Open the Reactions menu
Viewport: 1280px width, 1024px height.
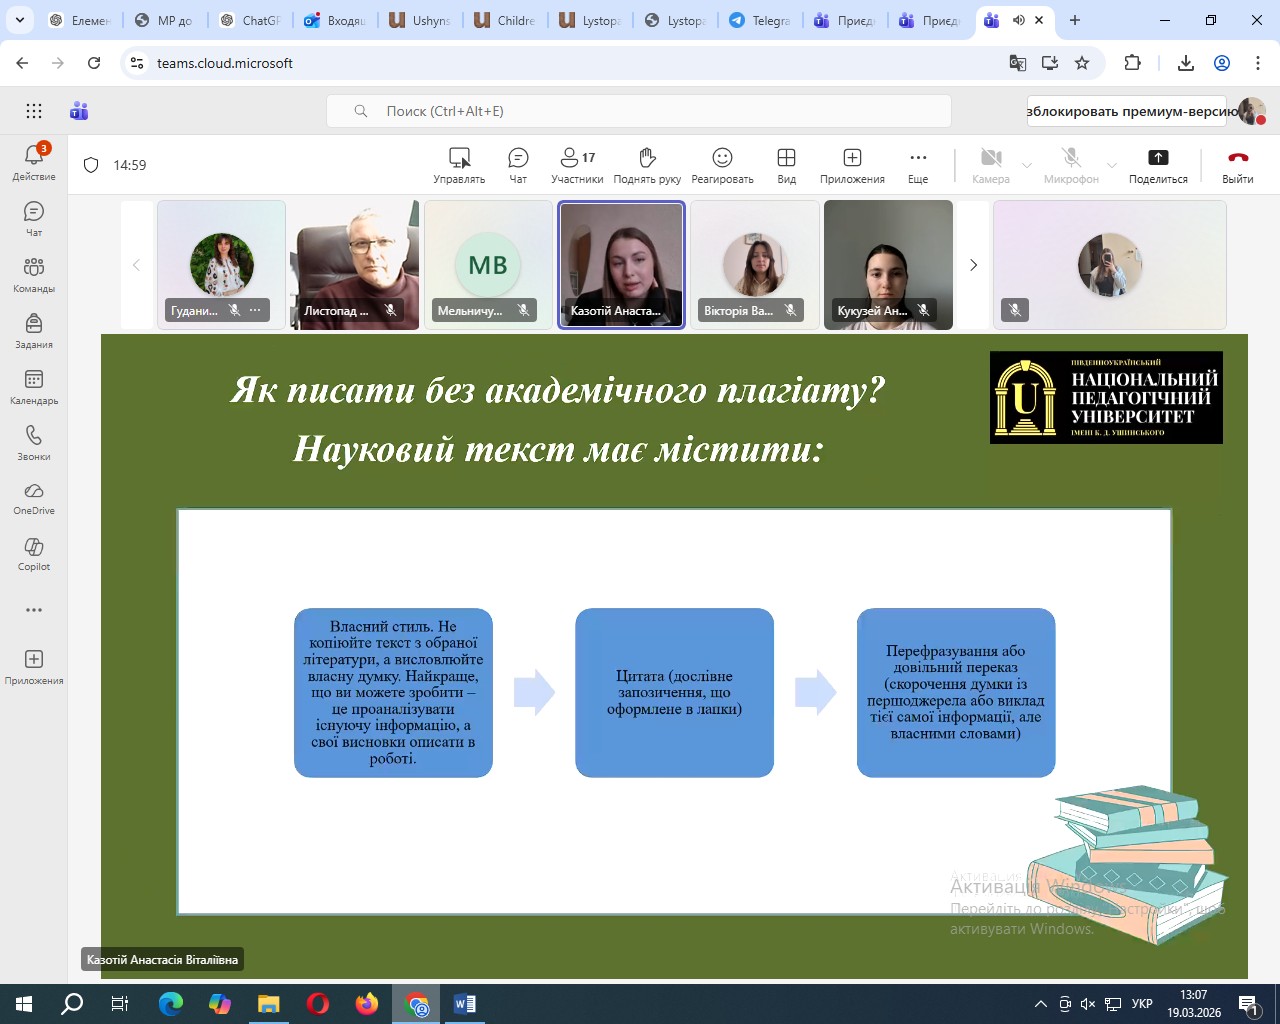point(722,165)
